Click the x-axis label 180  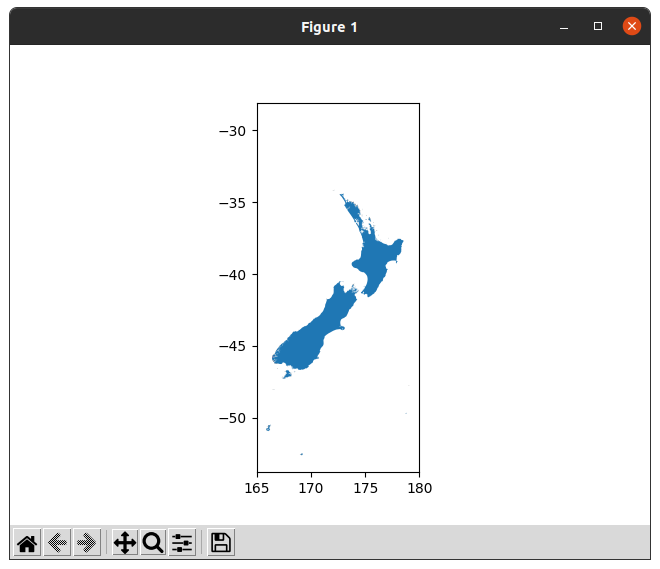(420, 488)
